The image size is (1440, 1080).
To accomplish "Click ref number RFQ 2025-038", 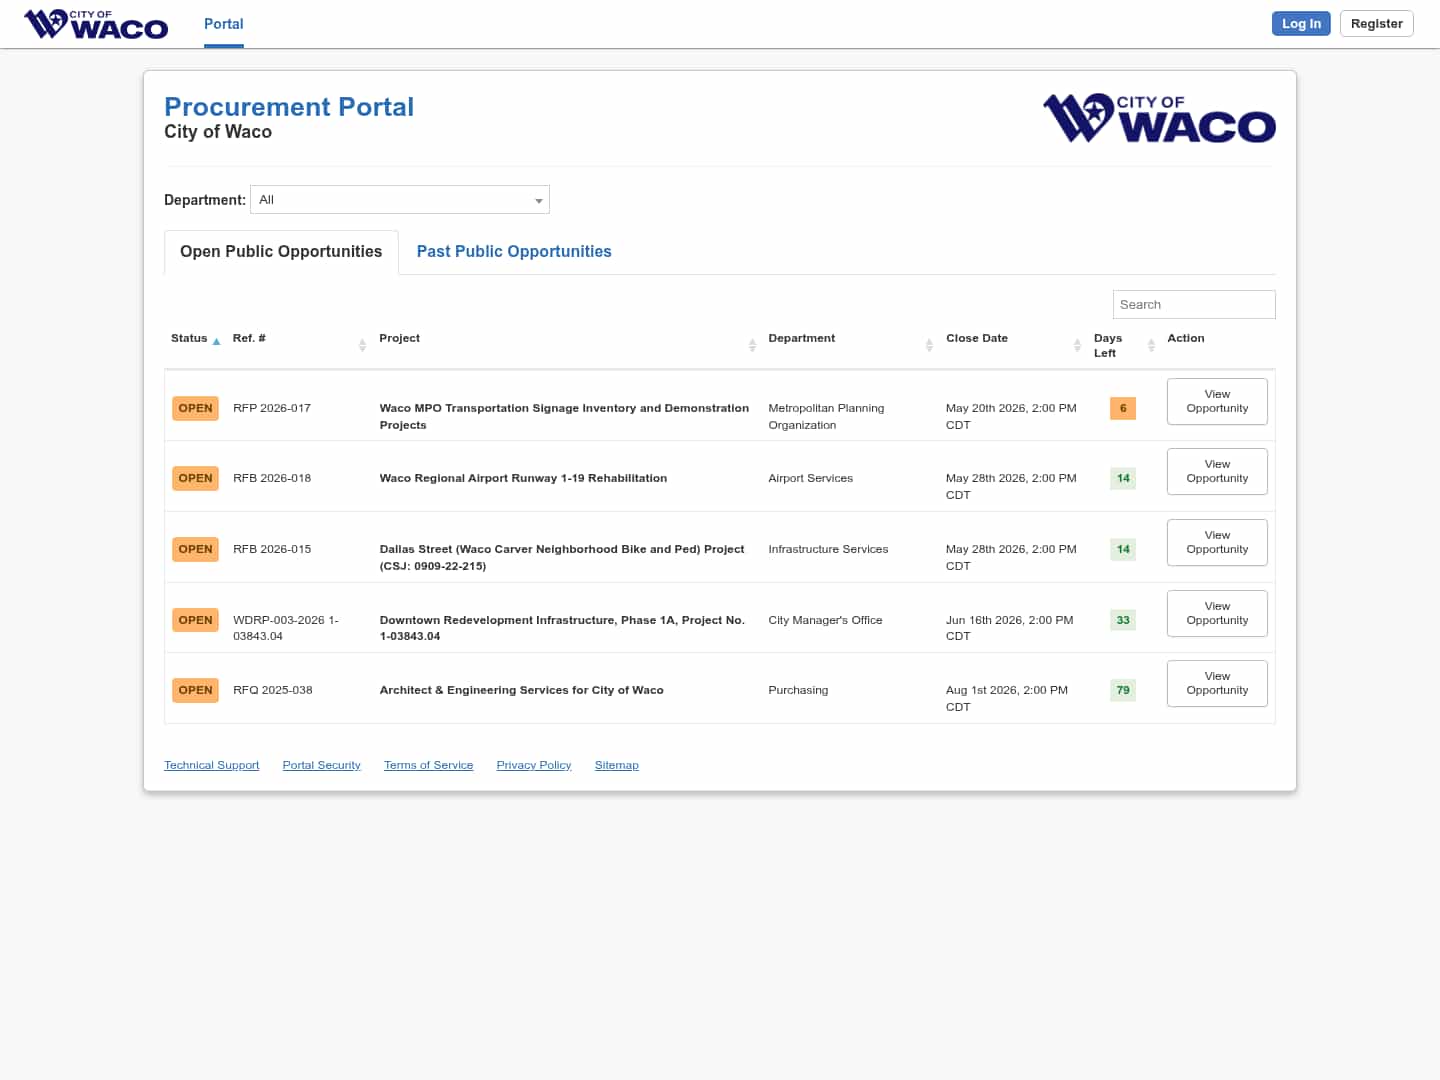I will click(x=273, y=690).
